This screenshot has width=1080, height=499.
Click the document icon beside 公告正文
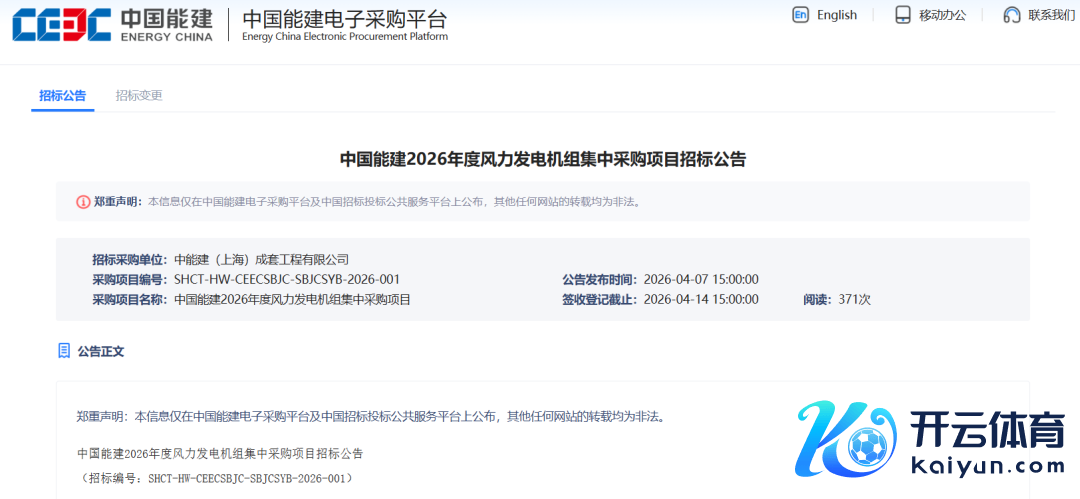64,351
